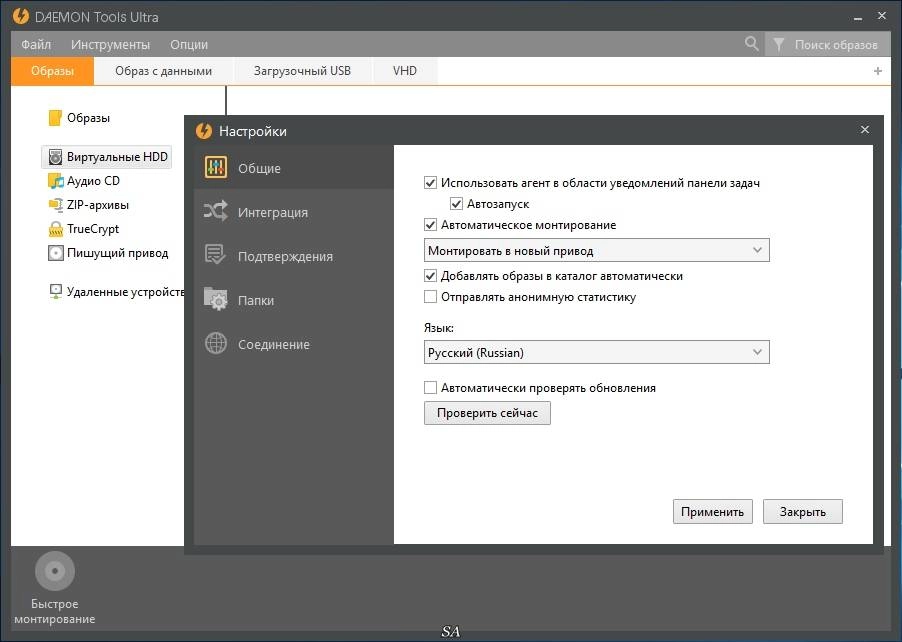The width and height of the screenshot is (902, 642).
Task: Select Соединение settings category label
Action: [x=274, y=345]
